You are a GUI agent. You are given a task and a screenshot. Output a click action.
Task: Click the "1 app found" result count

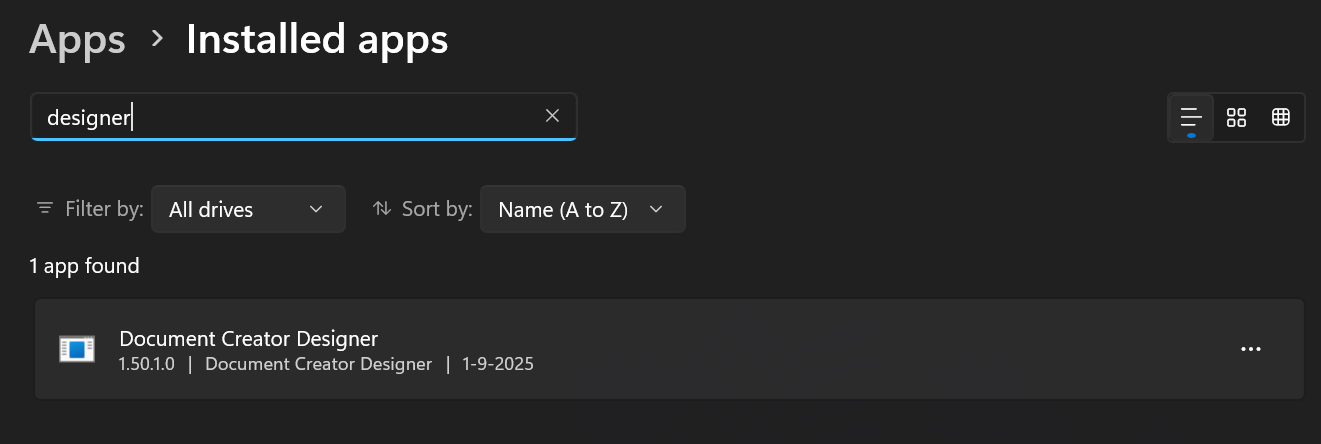[x=84, y=266]
